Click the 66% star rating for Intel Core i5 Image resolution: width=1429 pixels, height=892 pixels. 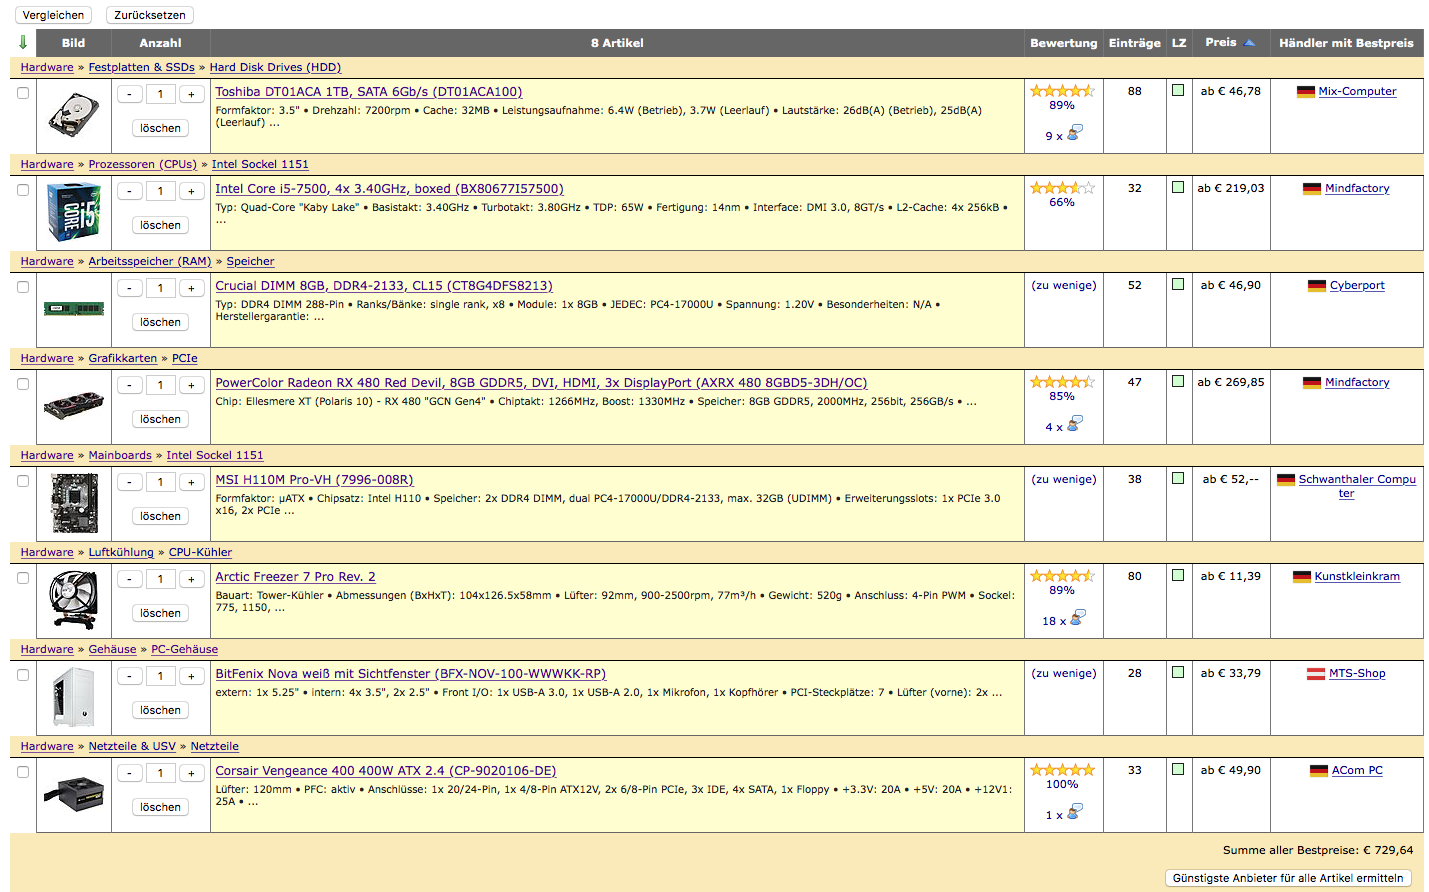click(x=1063, y=188)
